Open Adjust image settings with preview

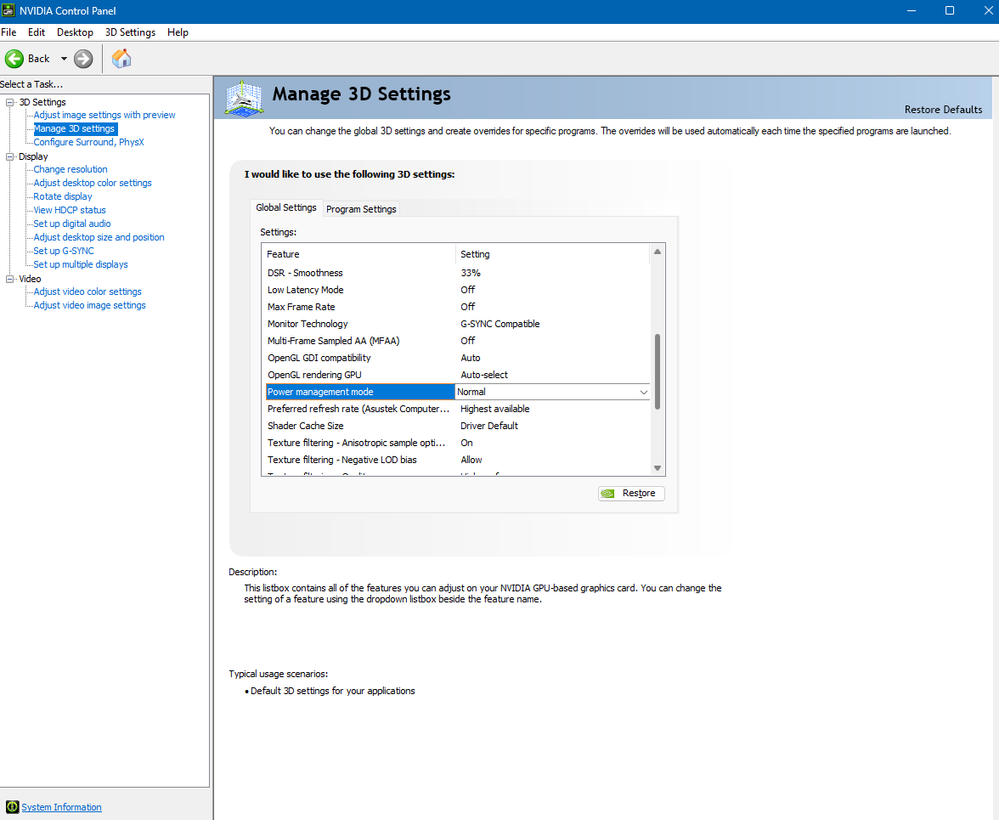pyautogui.click(x=104, y=115)
